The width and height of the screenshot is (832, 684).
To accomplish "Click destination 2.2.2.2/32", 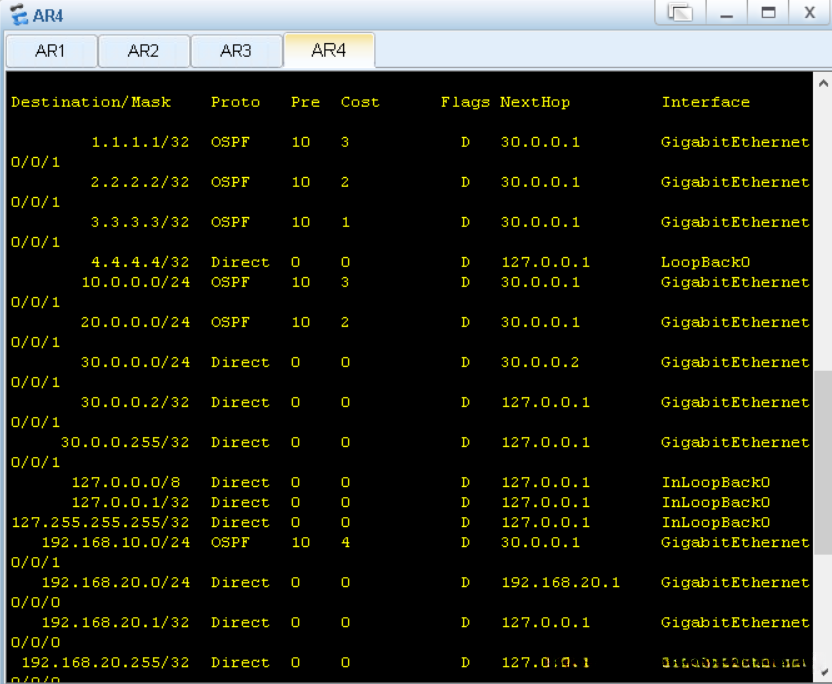I will click(x=140, y=182).
